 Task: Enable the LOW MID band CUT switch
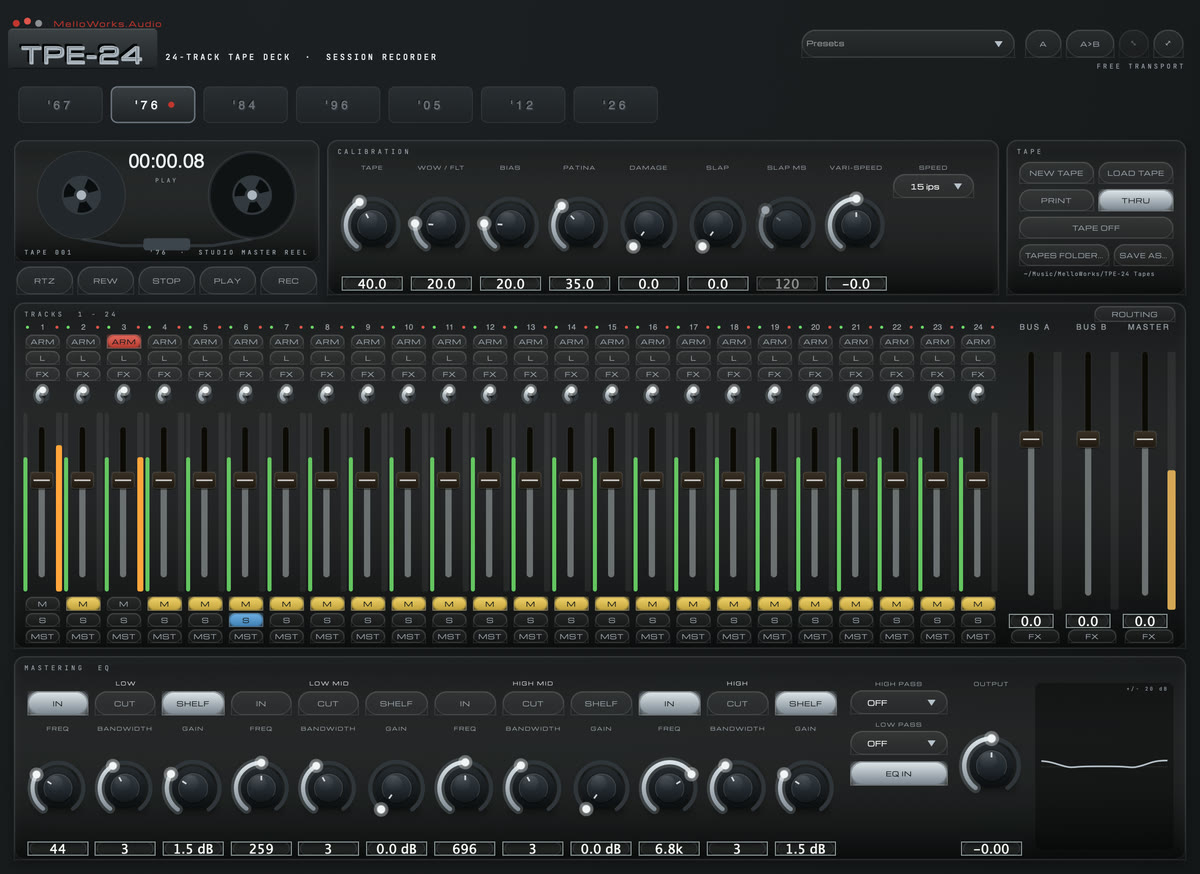coord(329,704)
